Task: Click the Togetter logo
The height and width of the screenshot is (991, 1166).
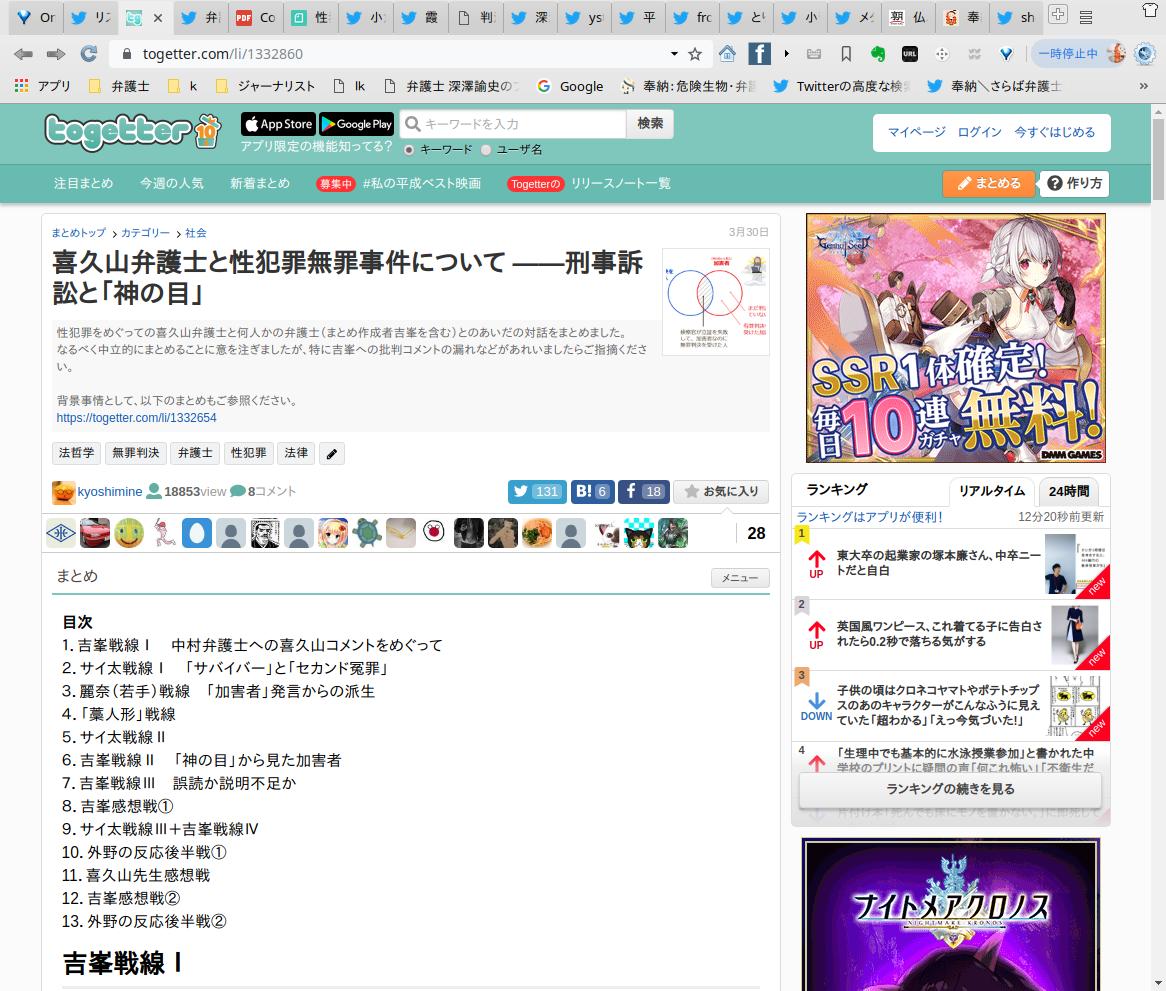Action: click(x=133, y=132)
